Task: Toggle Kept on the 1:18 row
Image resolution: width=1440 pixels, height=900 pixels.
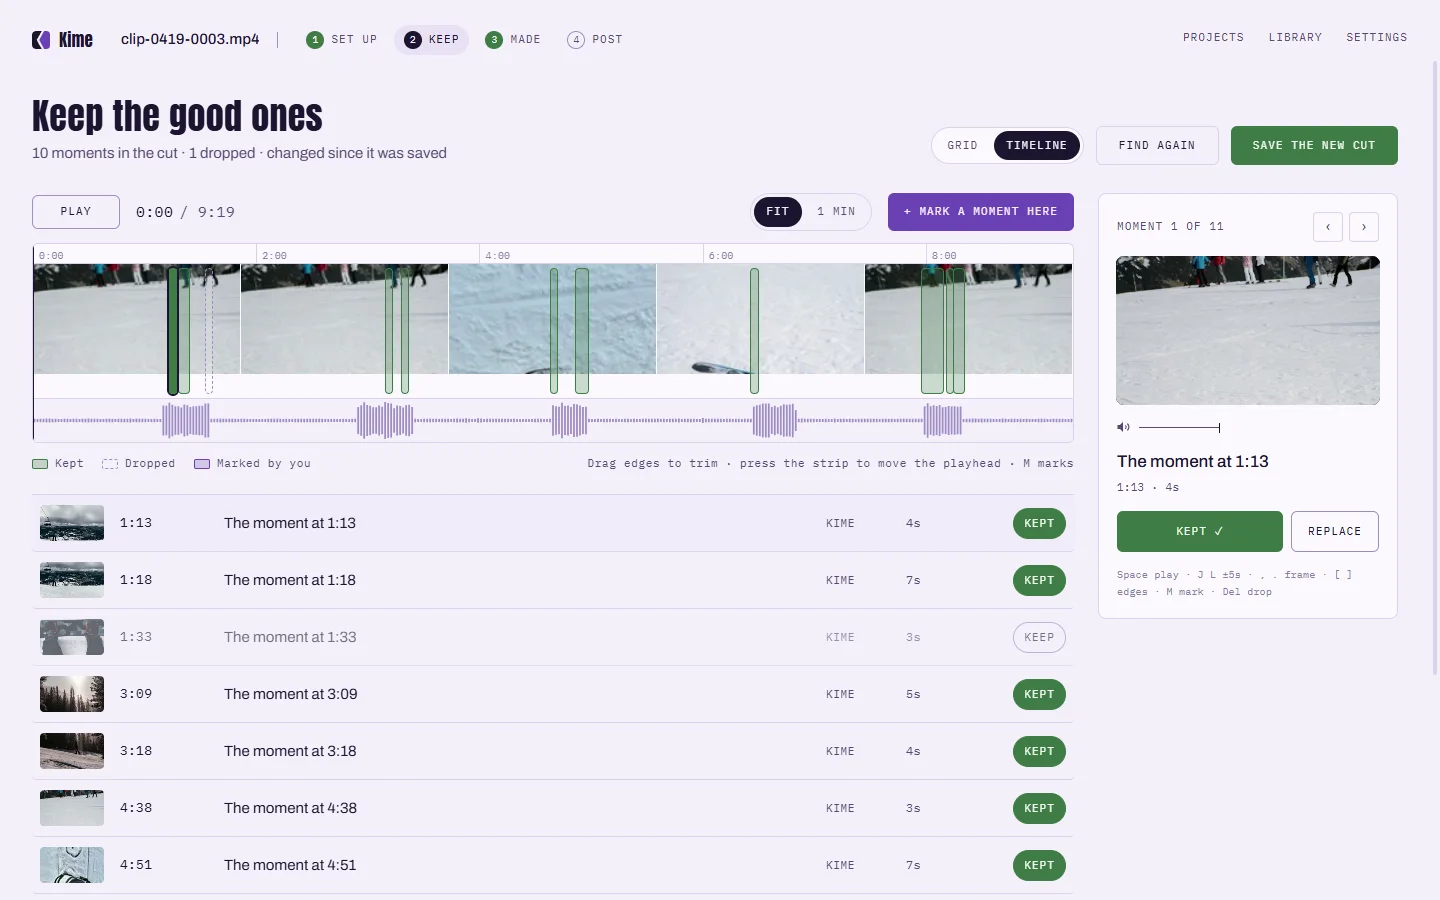Action: [1039, 581]
